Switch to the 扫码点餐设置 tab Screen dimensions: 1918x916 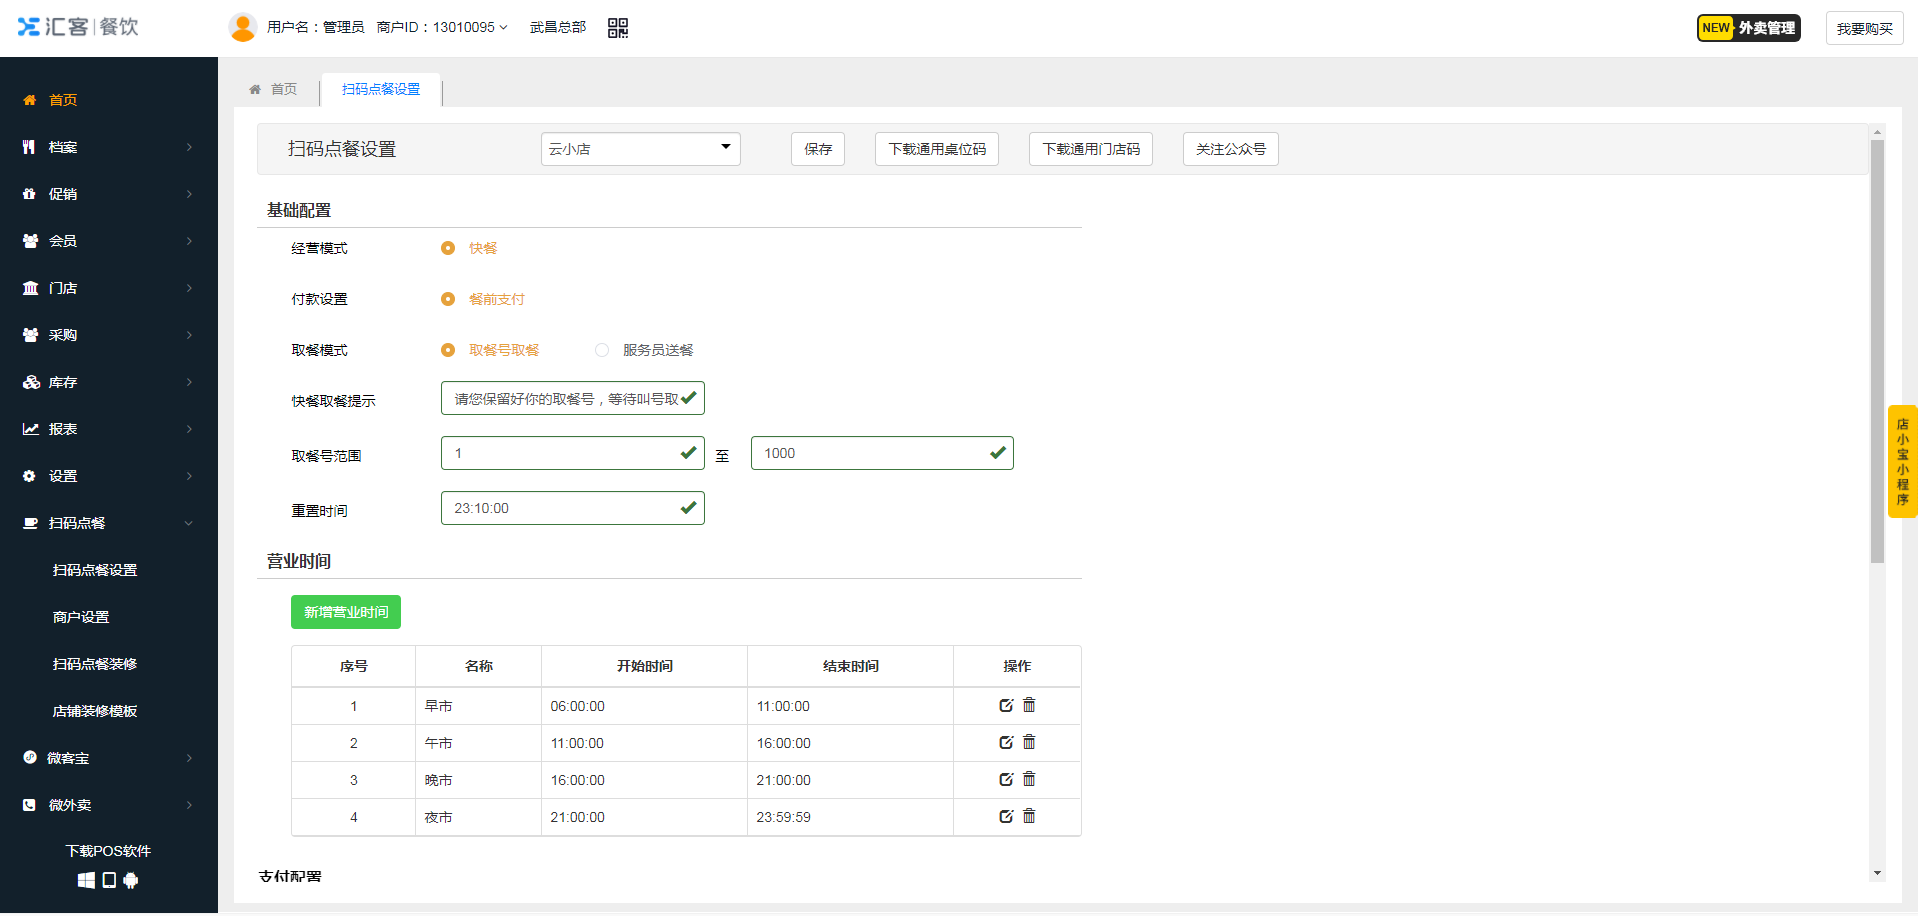pos(380,88)
